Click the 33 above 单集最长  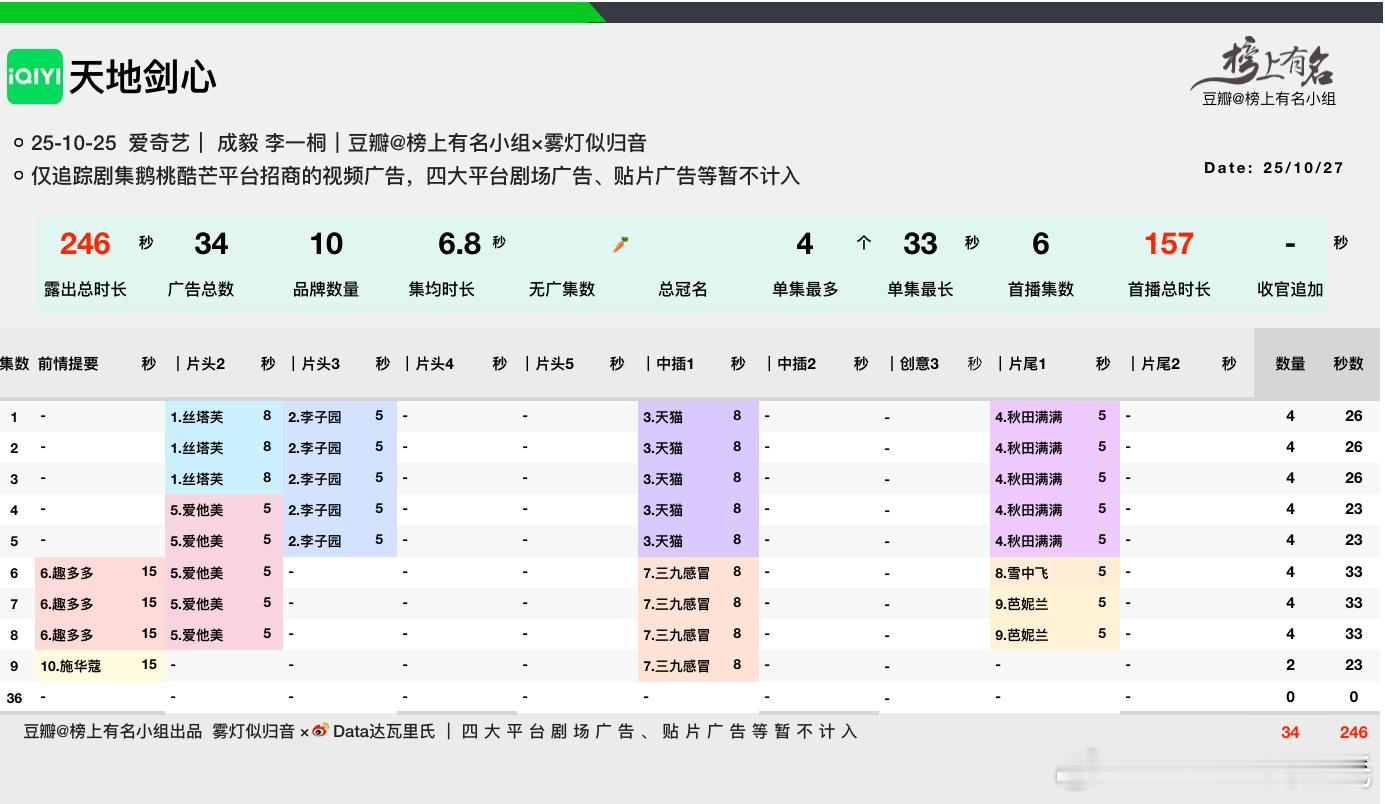(x=920, y=244)
